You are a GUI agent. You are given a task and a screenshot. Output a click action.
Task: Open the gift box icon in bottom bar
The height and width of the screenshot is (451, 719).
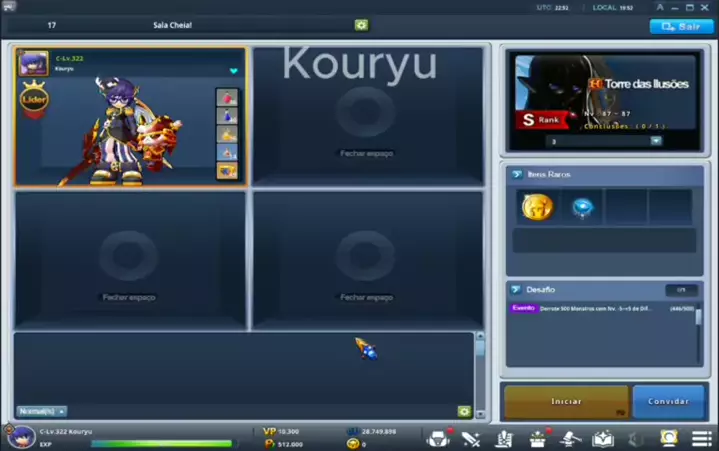tap(538, 438)
